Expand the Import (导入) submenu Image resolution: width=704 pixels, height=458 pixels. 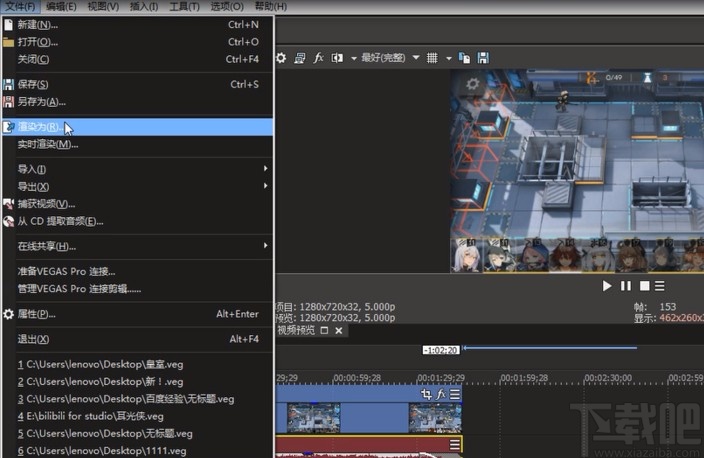pyautogui.click(x=32, y=169)
